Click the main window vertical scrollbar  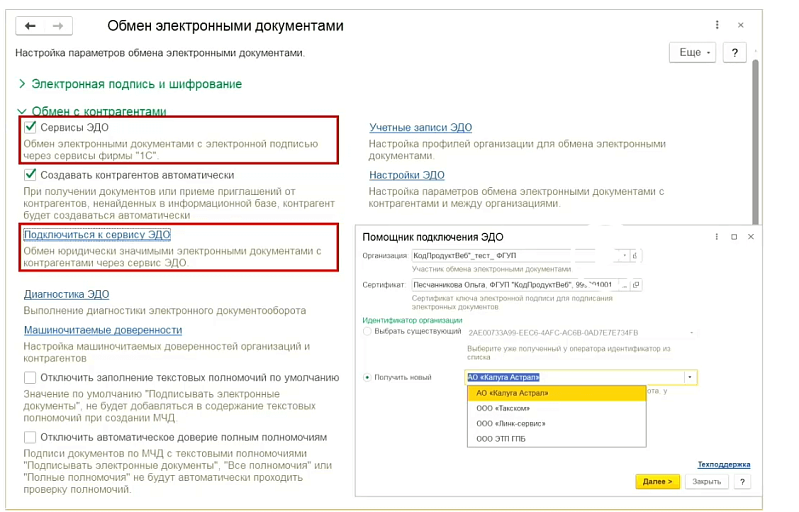[755, 143]
